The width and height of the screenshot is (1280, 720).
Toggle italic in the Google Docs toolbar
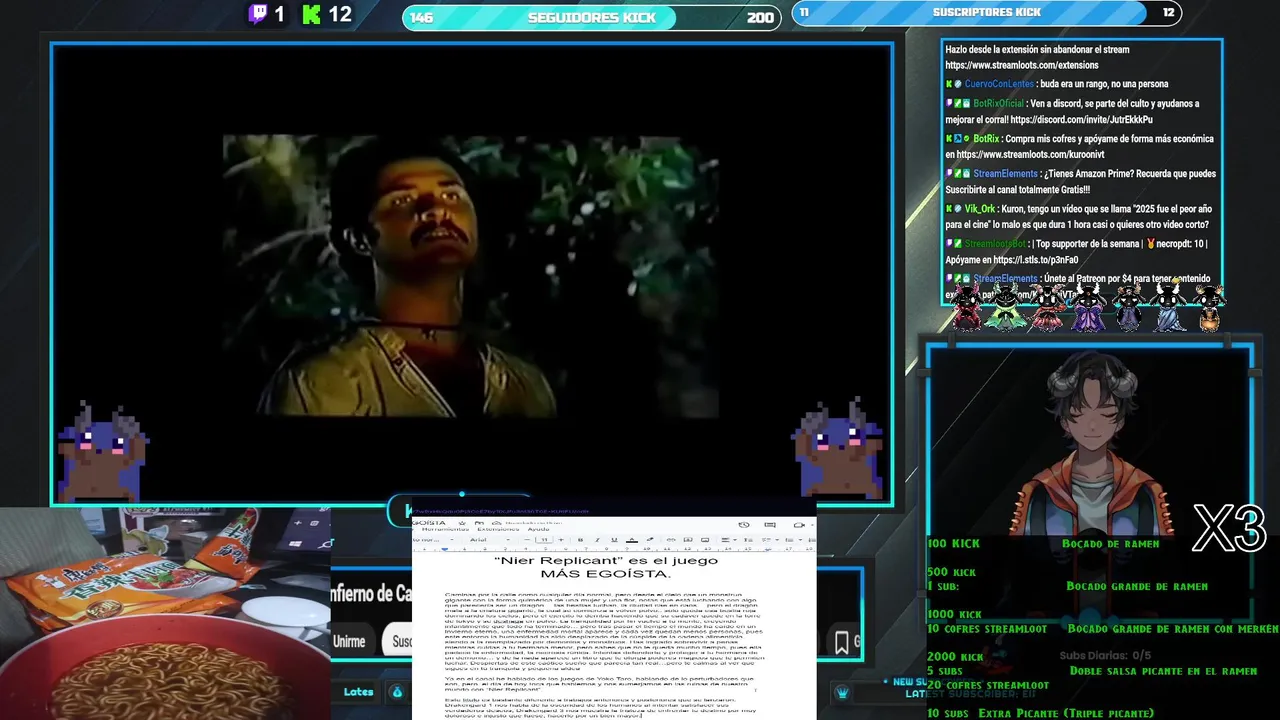click(597, 540)
